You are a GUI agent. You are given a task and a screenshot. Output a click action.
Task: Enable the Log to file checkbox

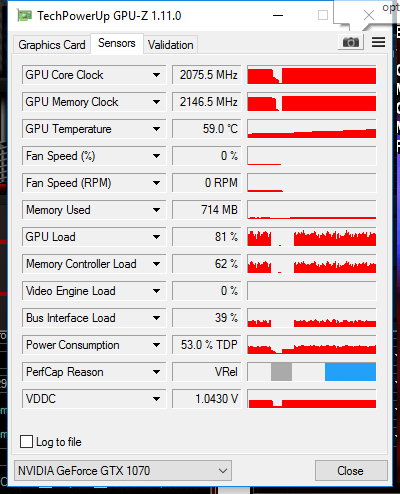(26, 442)
